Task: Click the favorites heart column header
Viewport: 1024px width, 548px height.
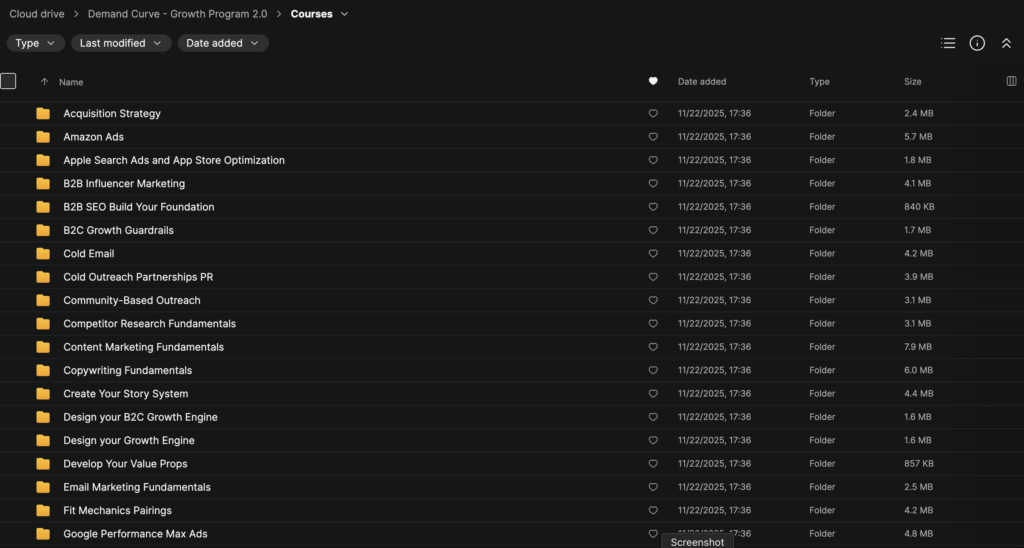Action: [x=653, y=81]
